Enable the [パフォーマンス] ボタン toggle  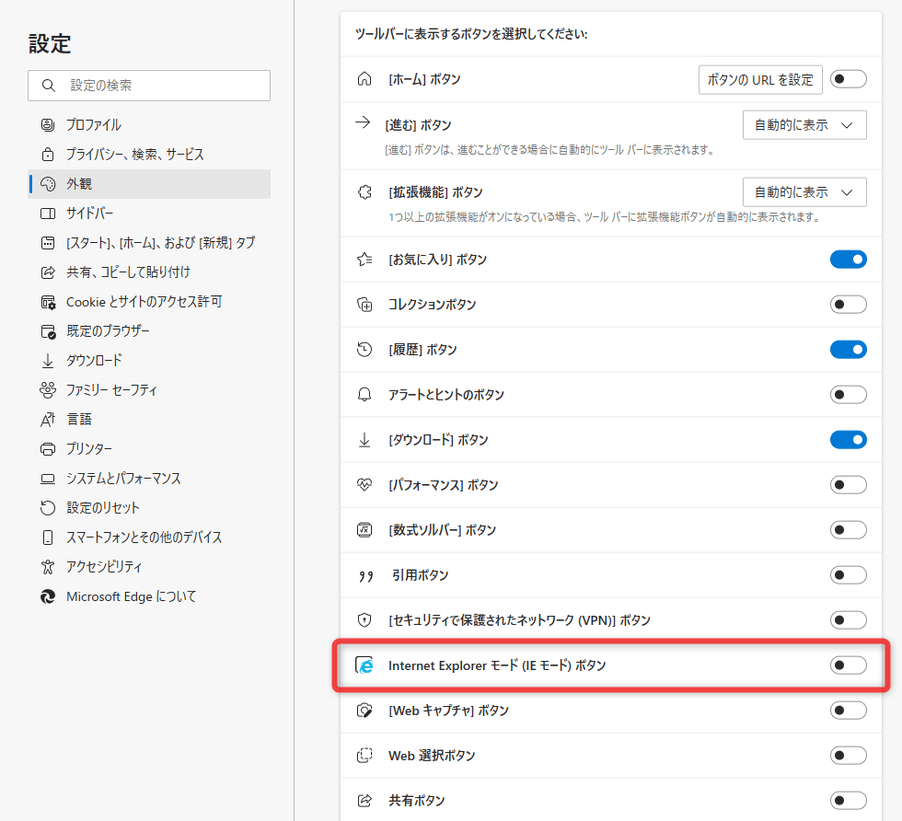pos(848,484)
